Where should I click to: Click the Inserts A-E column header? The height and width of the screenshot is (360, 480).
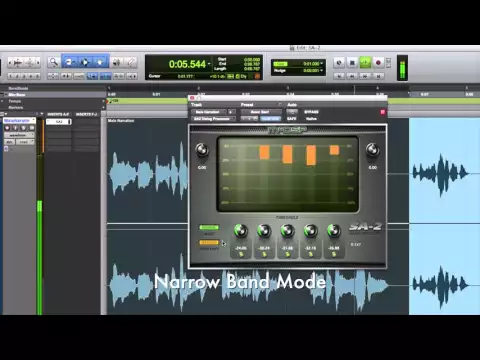coord(58,114)
